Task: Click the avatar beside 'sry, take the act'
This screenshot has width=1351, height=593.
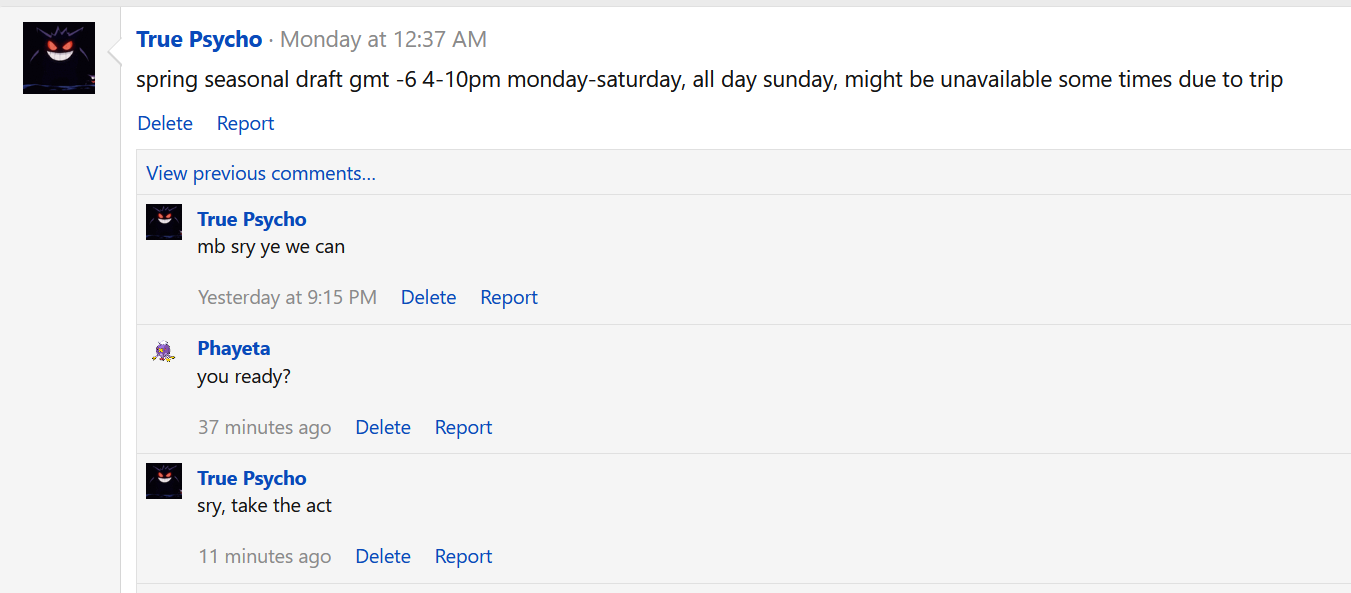Action: [164, 481]
